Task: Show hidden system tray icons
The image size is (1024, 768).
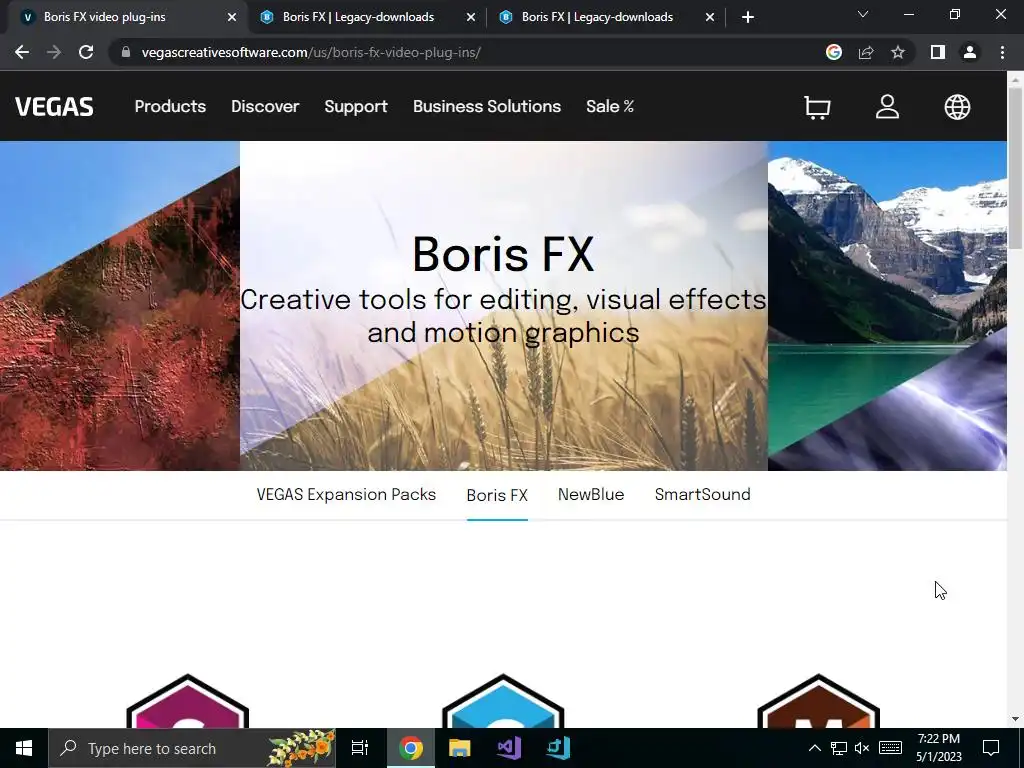Action: click(814, 748)
